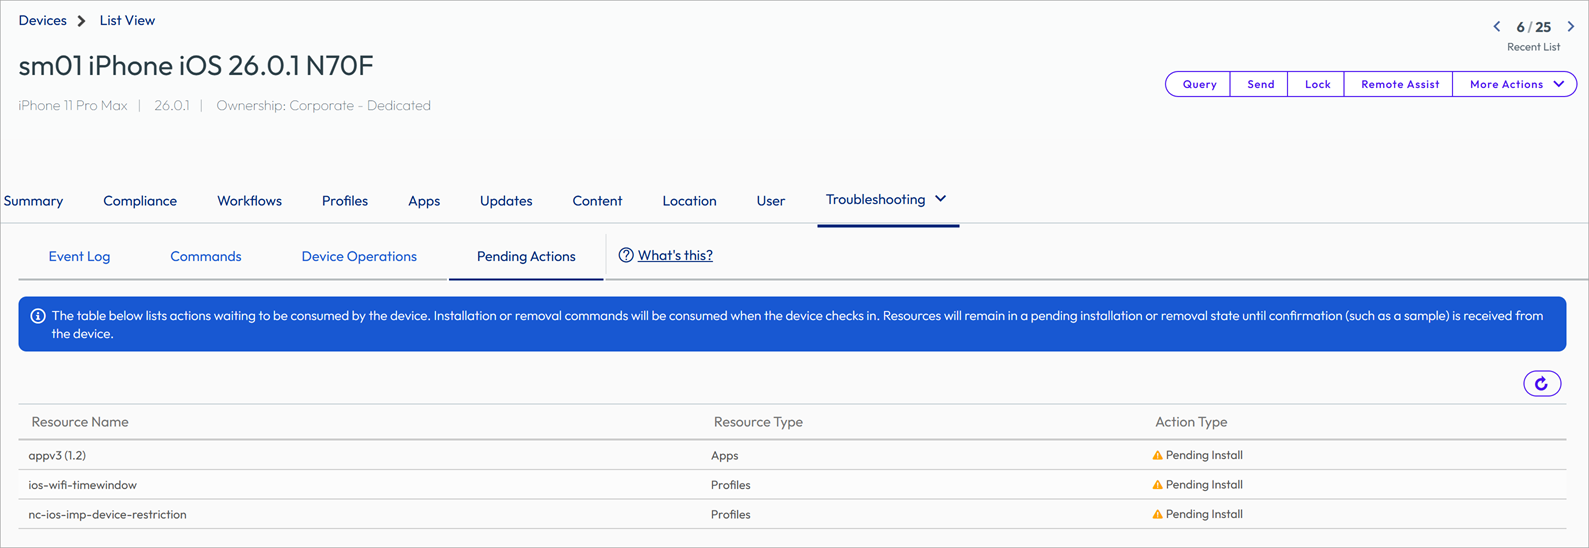Click Pending Install for nc-ios-imp-device-restriction
1589x548 pixels.
pos(1204,514)
